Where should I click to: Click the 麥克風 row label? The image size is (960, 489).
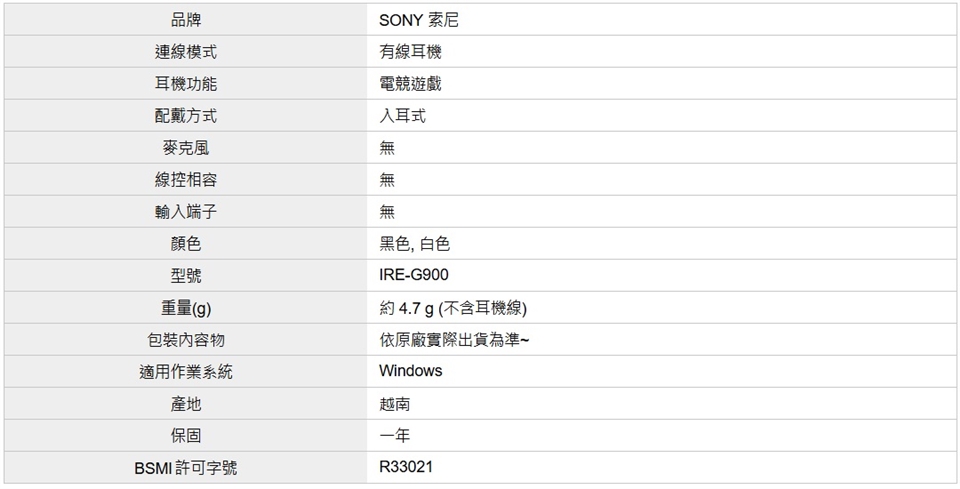(x=186, y=148)
